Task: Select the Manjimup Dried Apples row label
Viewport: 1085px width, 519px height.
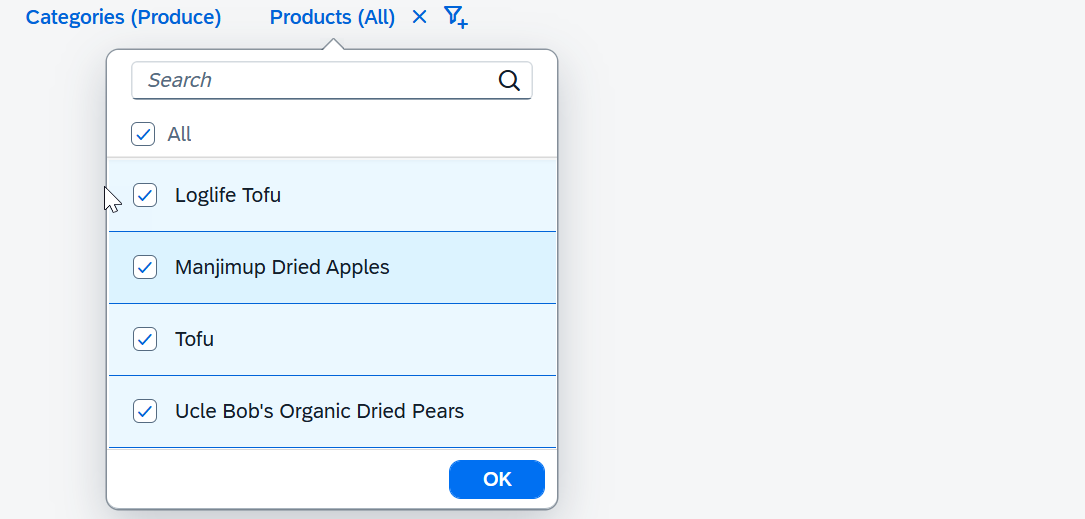Action: [282, 267]
